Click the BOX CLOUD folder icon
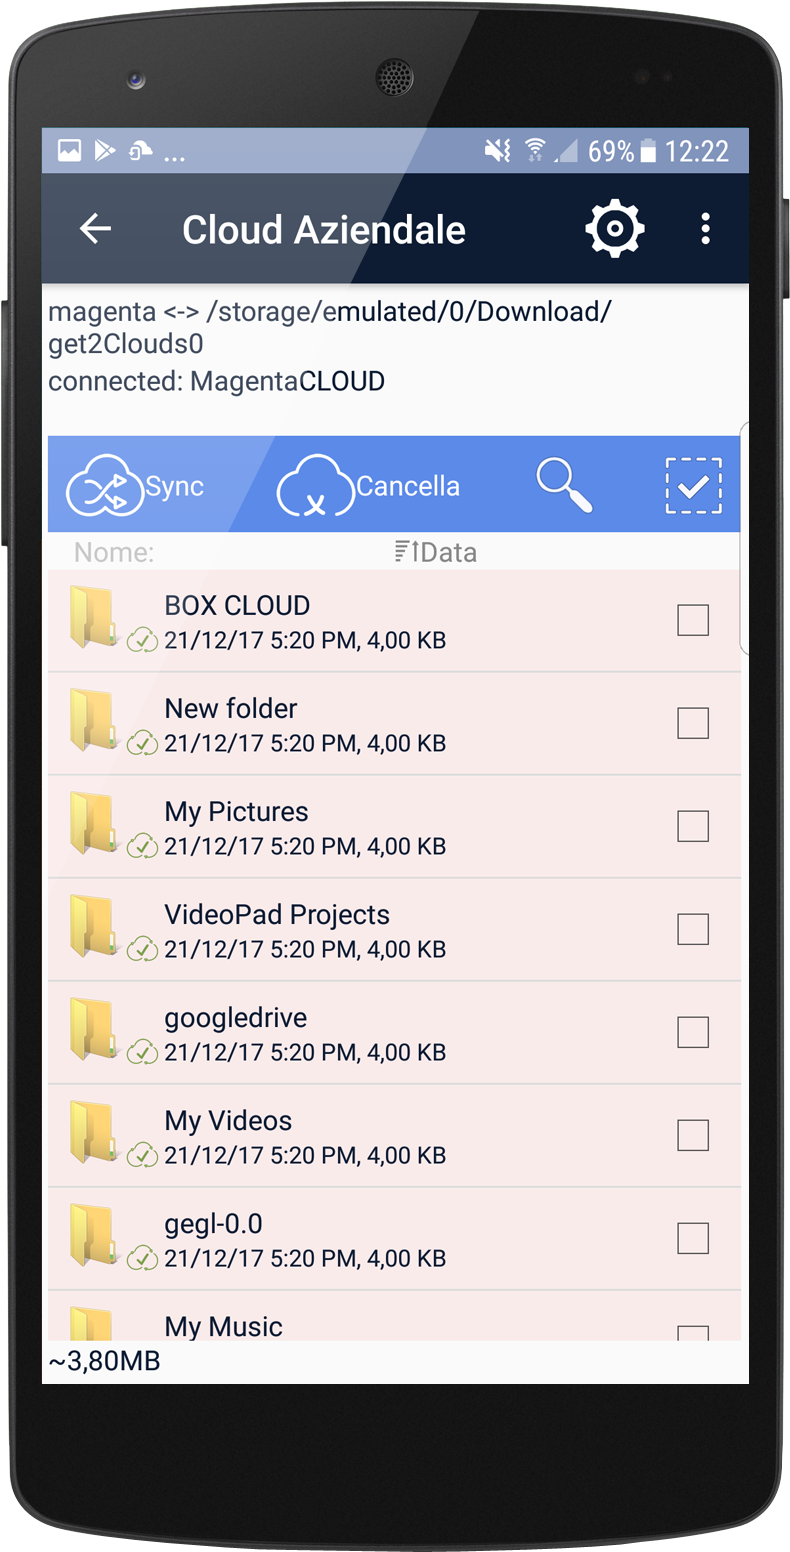 (x=94, y=617)
